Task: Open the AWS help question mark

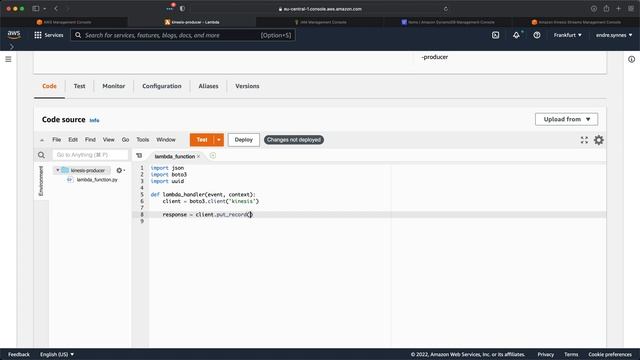Action: [x=537, y=35]
